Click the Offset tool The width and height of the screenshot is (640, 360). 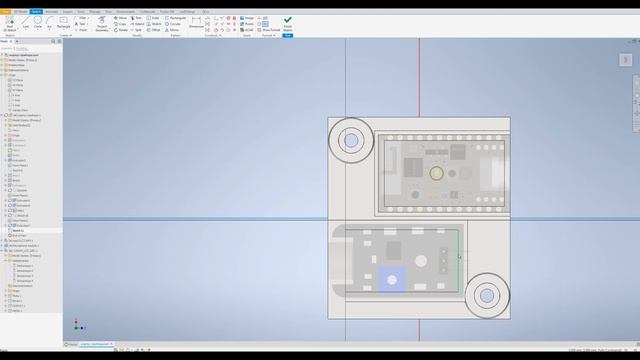[x=153, y=30]
